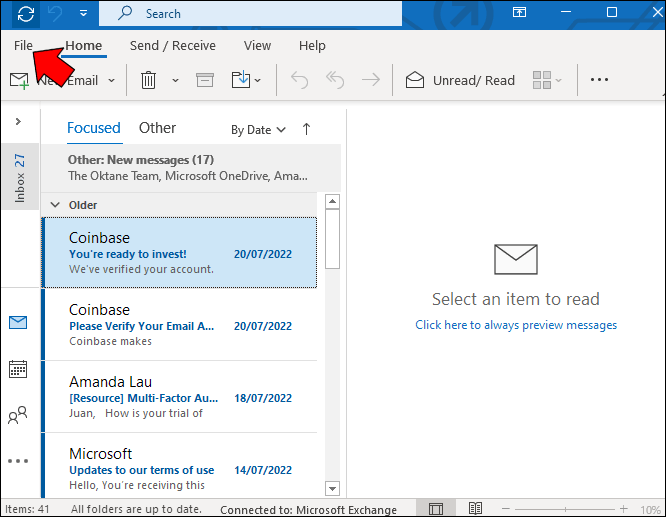Click the Delete trash can icon

[x=148, y=80]
